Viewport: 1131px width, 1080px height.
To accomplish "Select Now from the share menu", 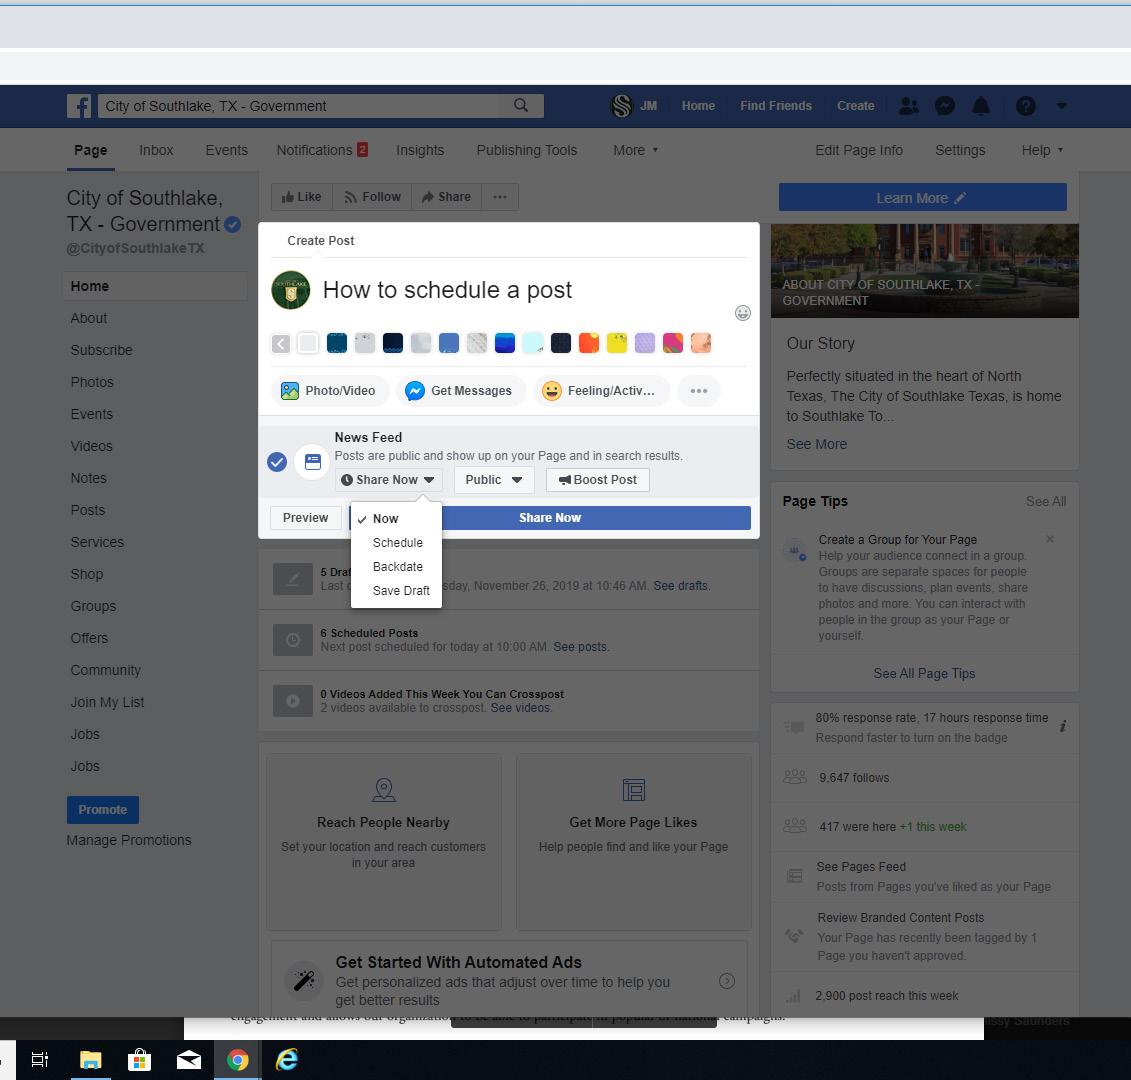I will 396,519.
